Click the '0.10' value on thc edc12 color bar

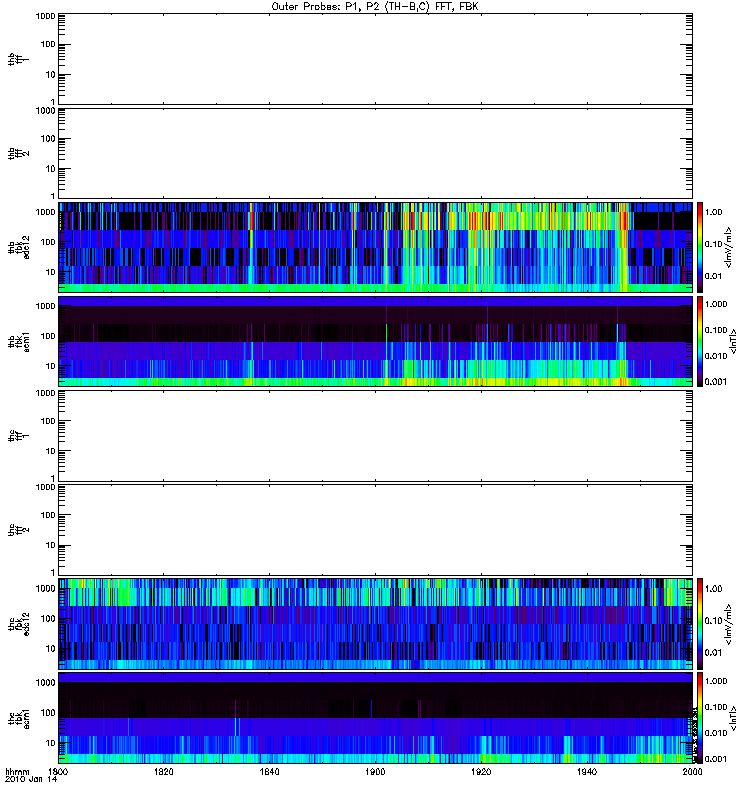pos(713,620)
